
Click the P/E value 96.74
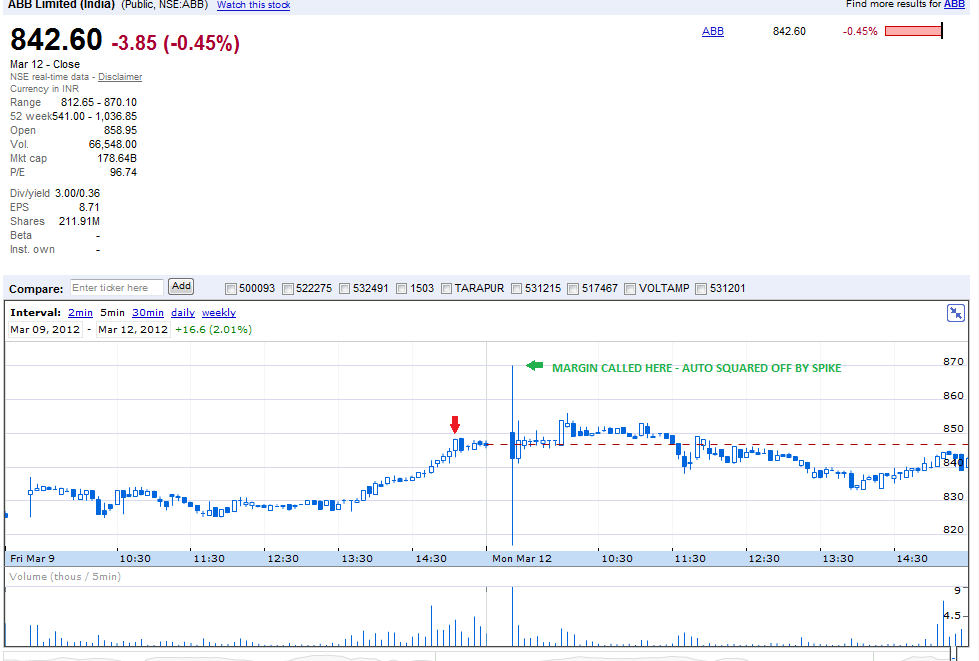[x=123, y=172]
